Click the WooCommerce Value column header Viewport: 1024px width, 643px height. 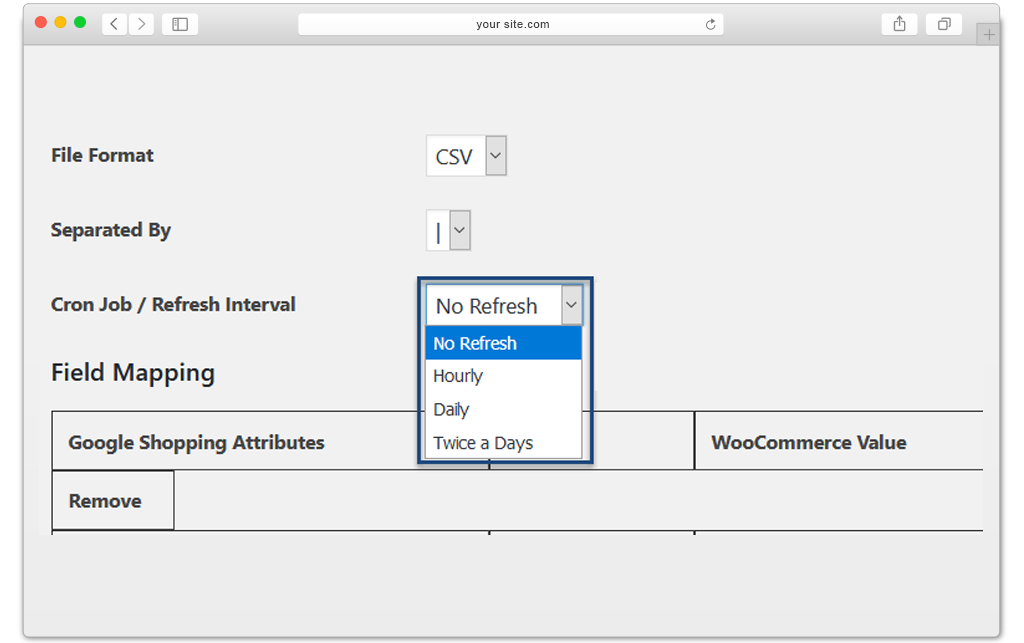pos(808,443)
